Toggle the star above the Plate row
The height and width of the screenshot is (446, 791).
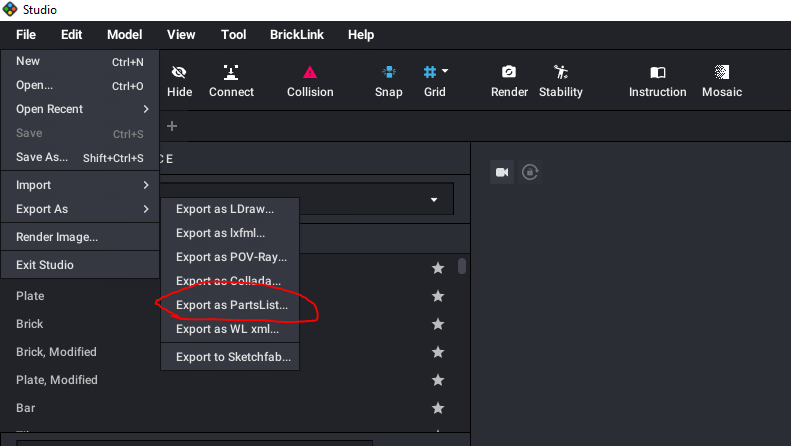tap(438, 268)
